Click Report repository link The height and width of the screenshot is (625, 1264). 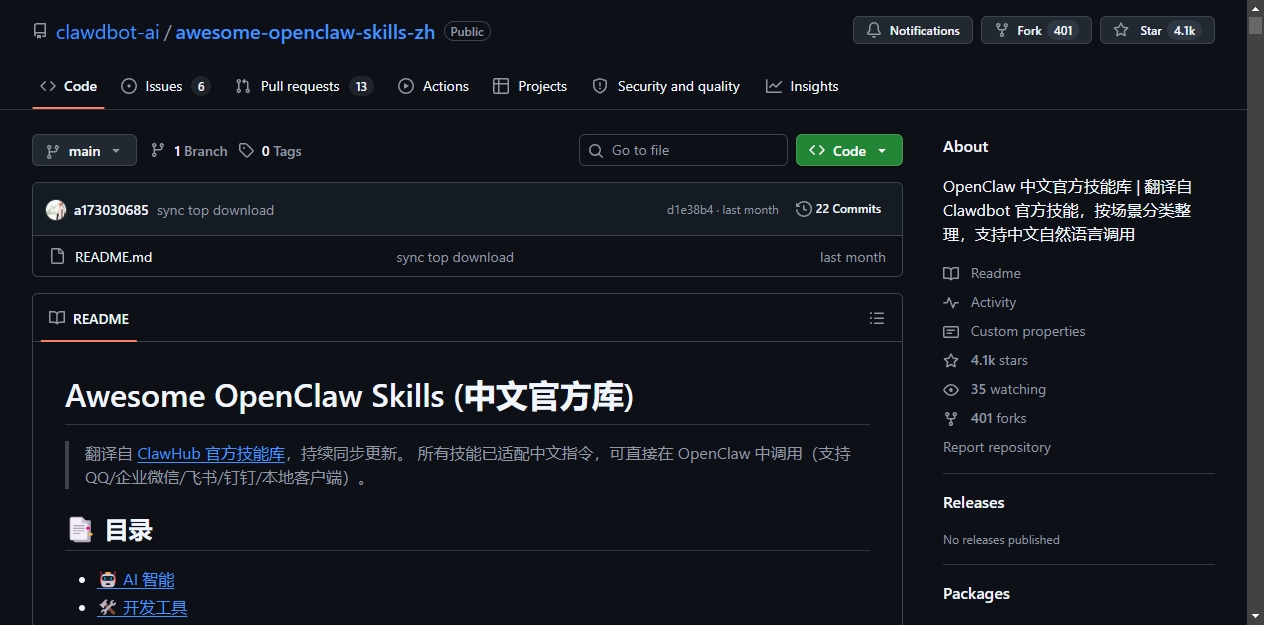(997, 447)
